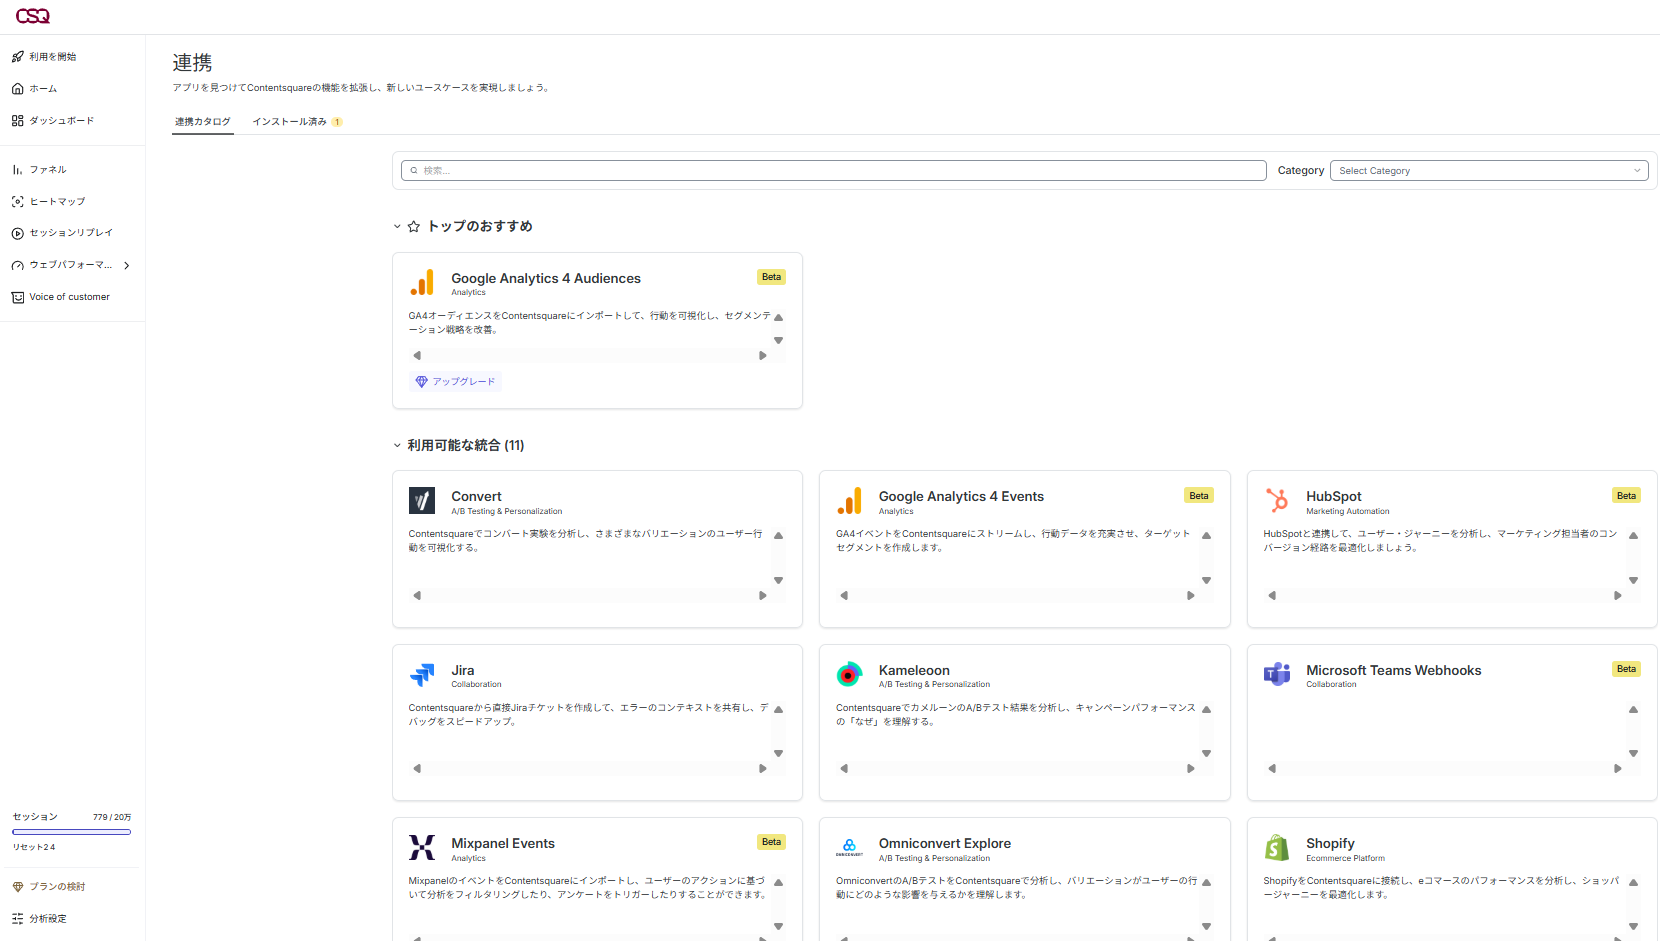This screenshot has height=941, width=1660.
Task: Go to ホーム in the sidebar
Action: pyautogui.click(x=34, y=89)
